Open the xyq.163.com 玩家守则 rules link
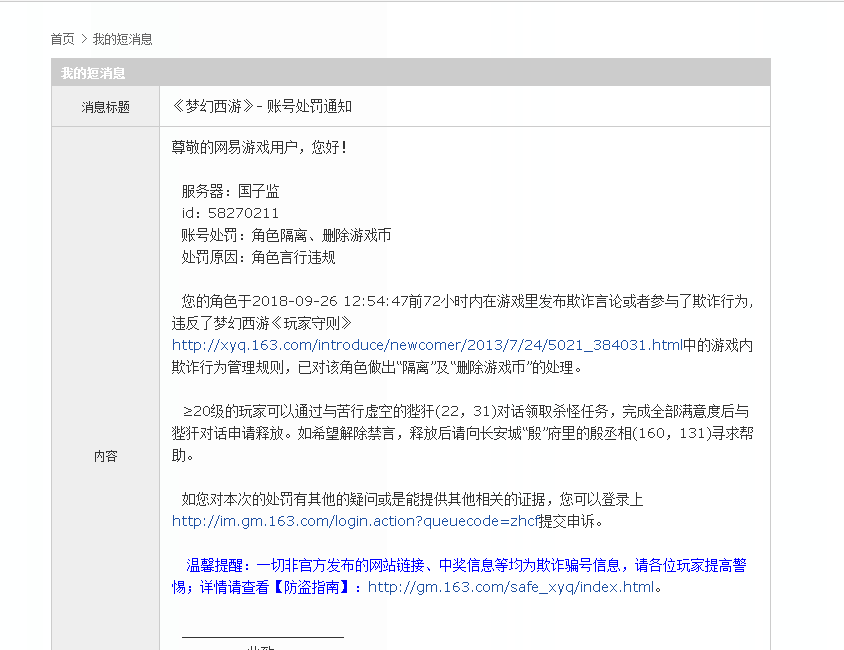The height and width of the screenshot is (650, 844). (427, 345)
